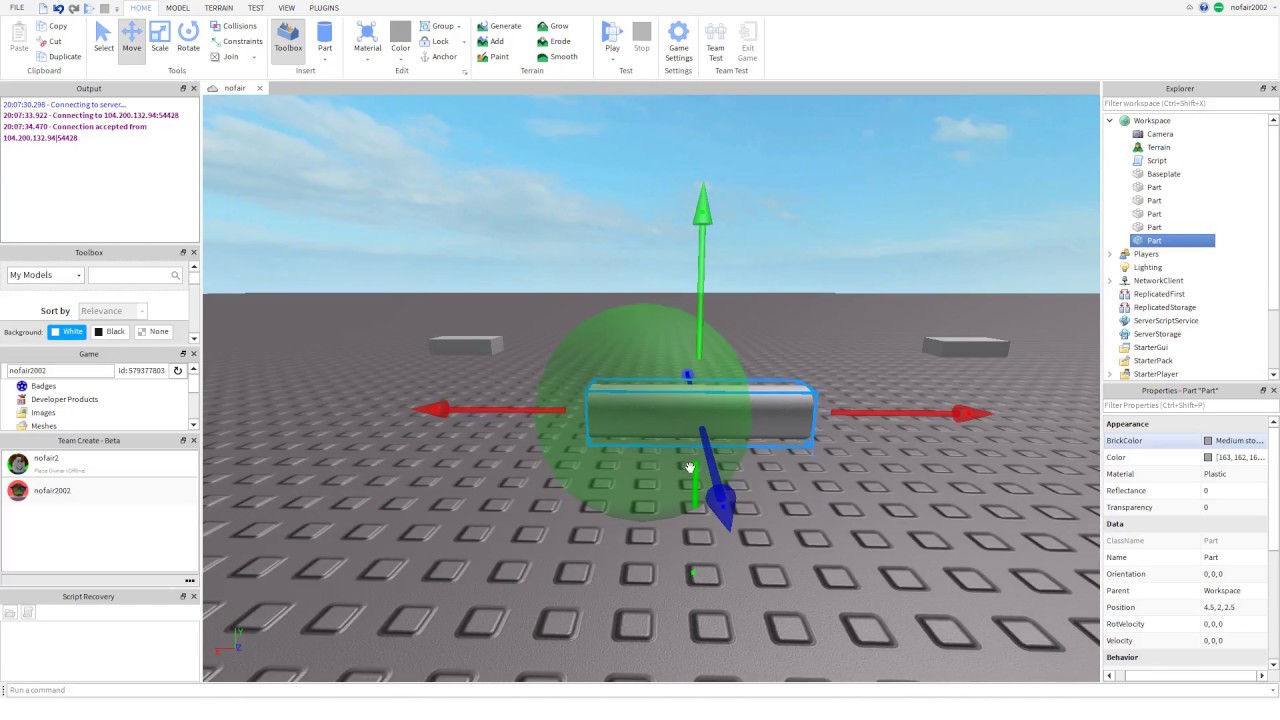Screen dimensions: 1280x720
Task: Click the Stop test button
Action: click(x=642, y=37)
